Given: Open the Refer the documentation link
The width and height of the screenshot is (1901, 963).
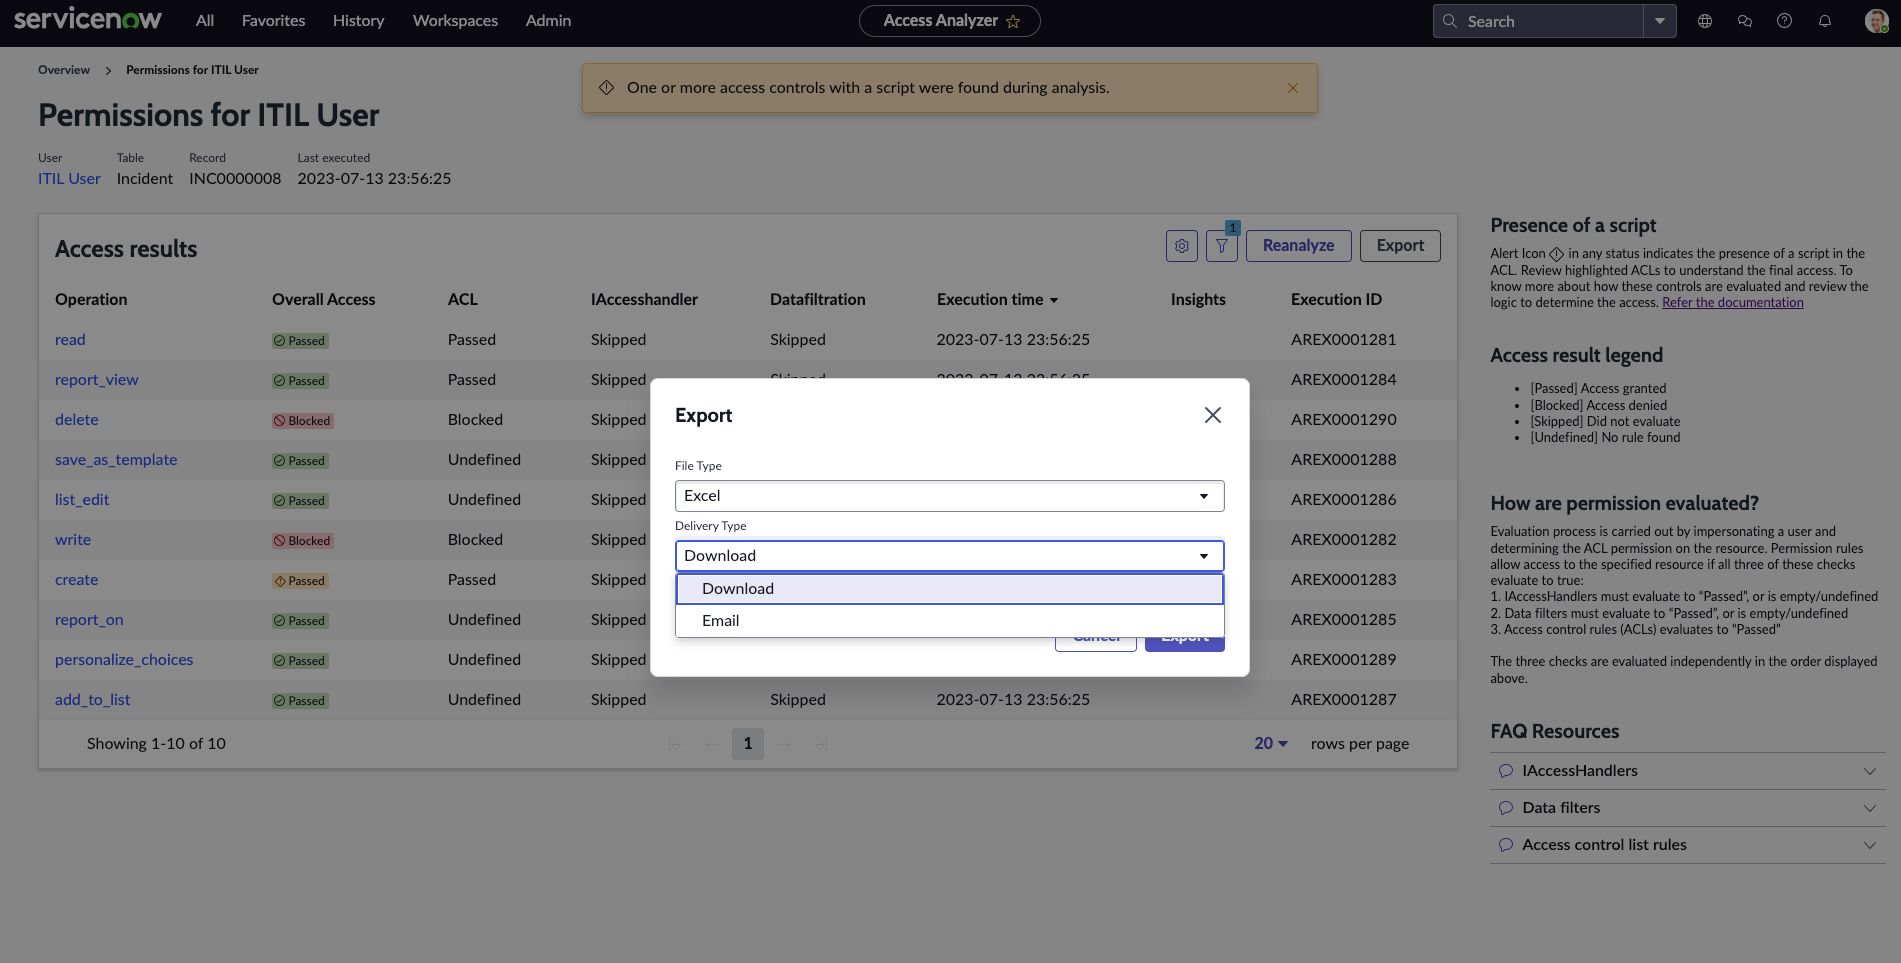Looking at the screenshot, I should [x=1733, y=303].
